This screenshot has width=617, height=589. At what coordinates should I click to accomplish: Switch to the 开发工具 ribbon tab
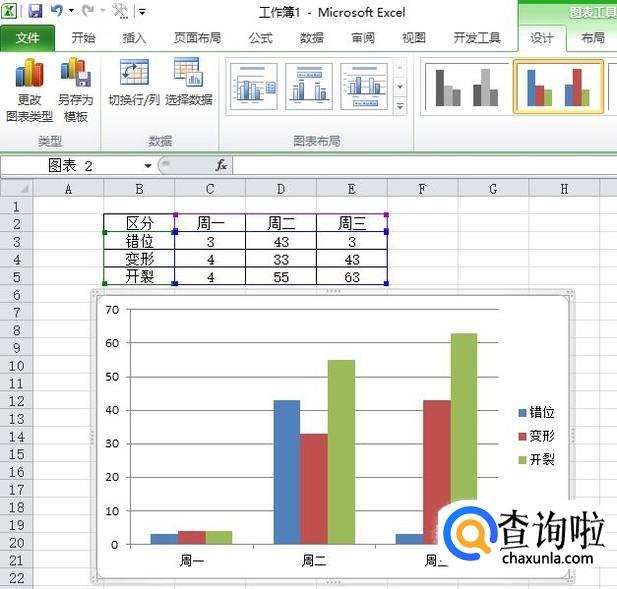coord(477,38)
